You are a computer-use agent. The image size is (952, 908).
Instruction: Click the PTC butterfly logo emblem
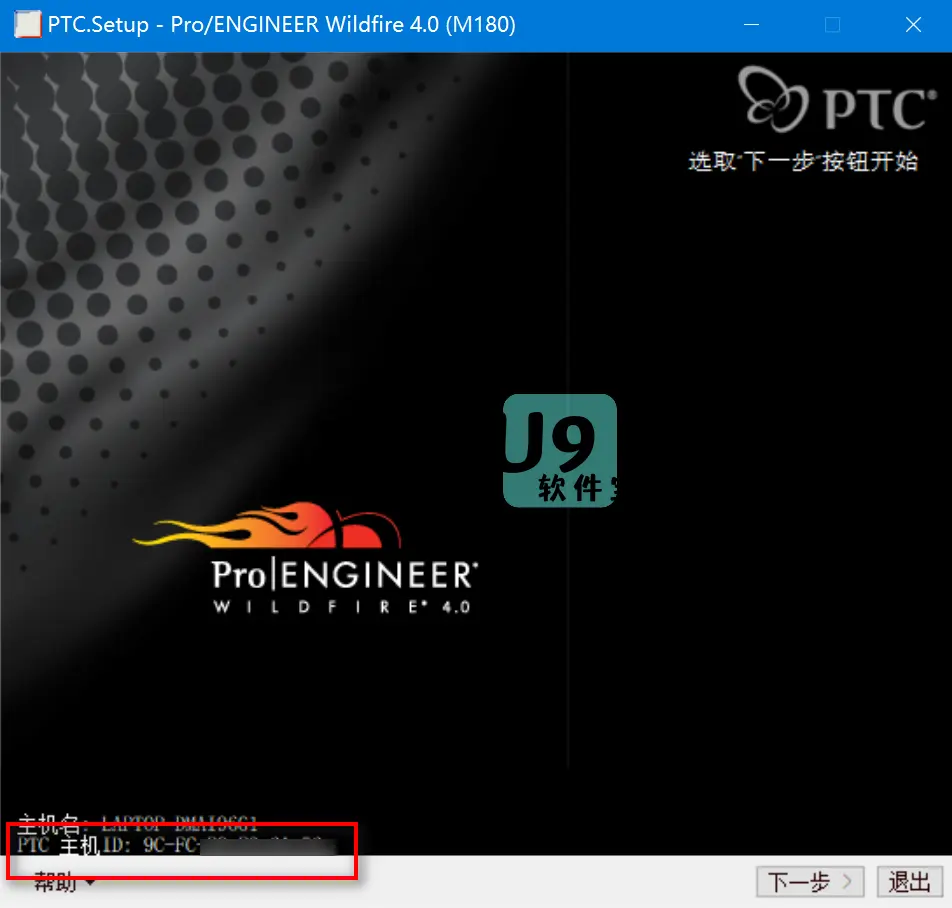pyautogui.click(x=774, y=100)
